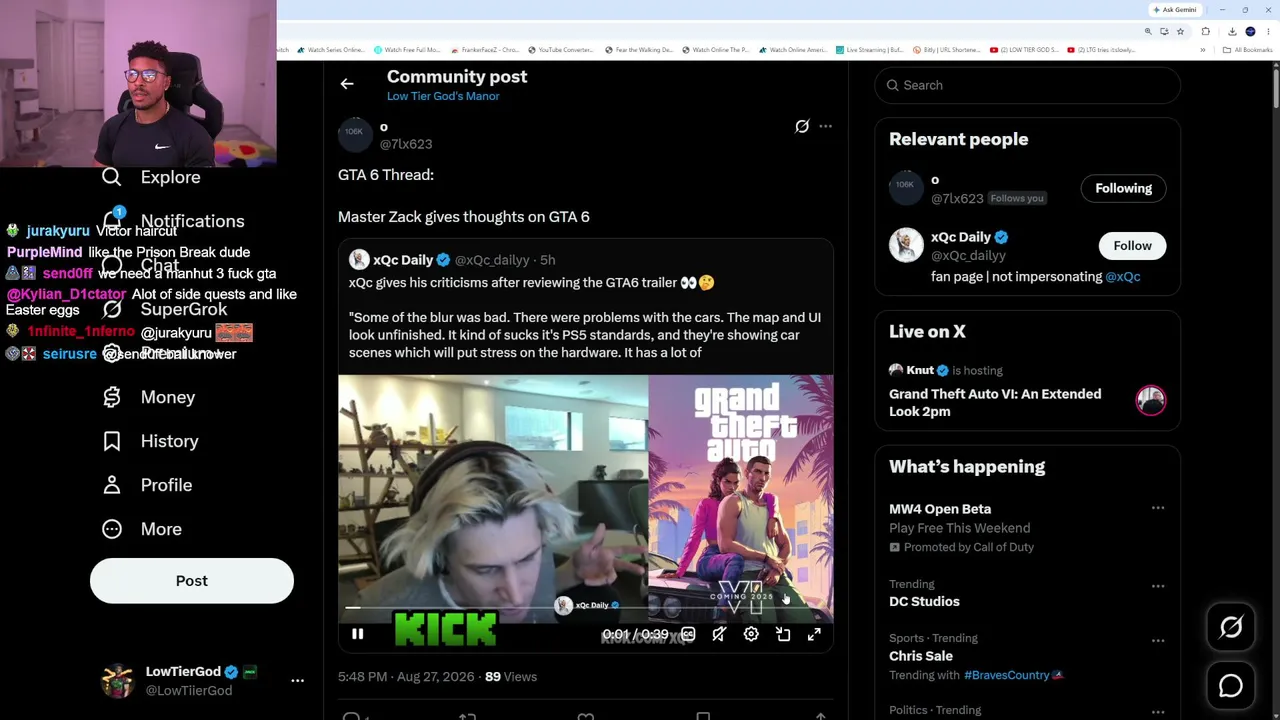The image size is (1280, 720).
Task: Open the post's three-dot options menu
Action: click(825, 126)
